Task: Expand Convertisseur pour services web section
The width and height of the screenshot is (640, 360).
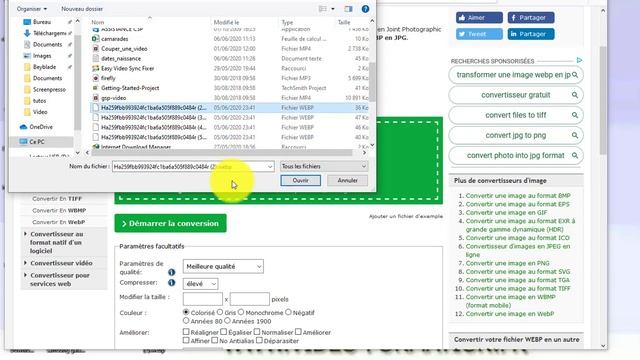Action: [57, 280]
